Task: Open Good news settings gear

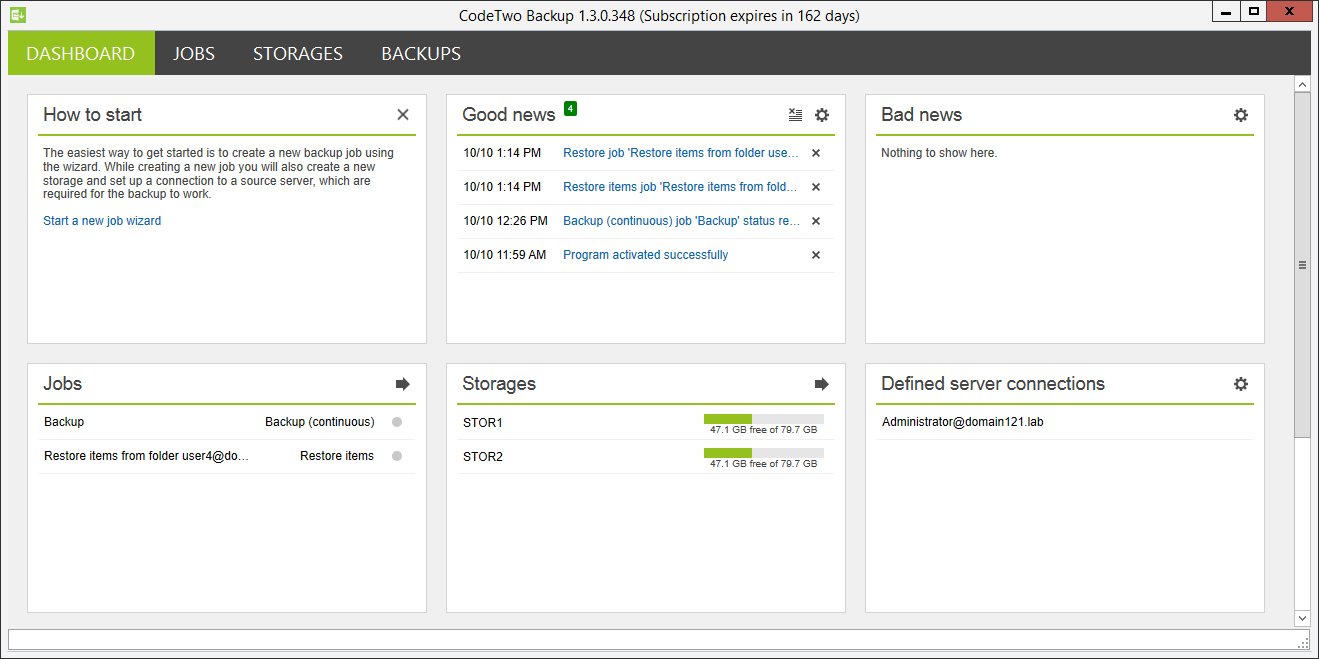Action: 822,115
